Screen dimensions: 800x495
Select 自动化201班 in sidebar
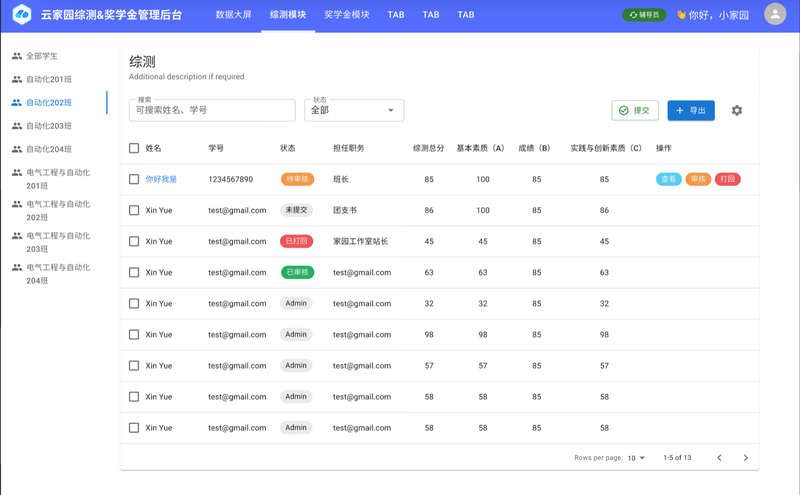tap(49, 79)
